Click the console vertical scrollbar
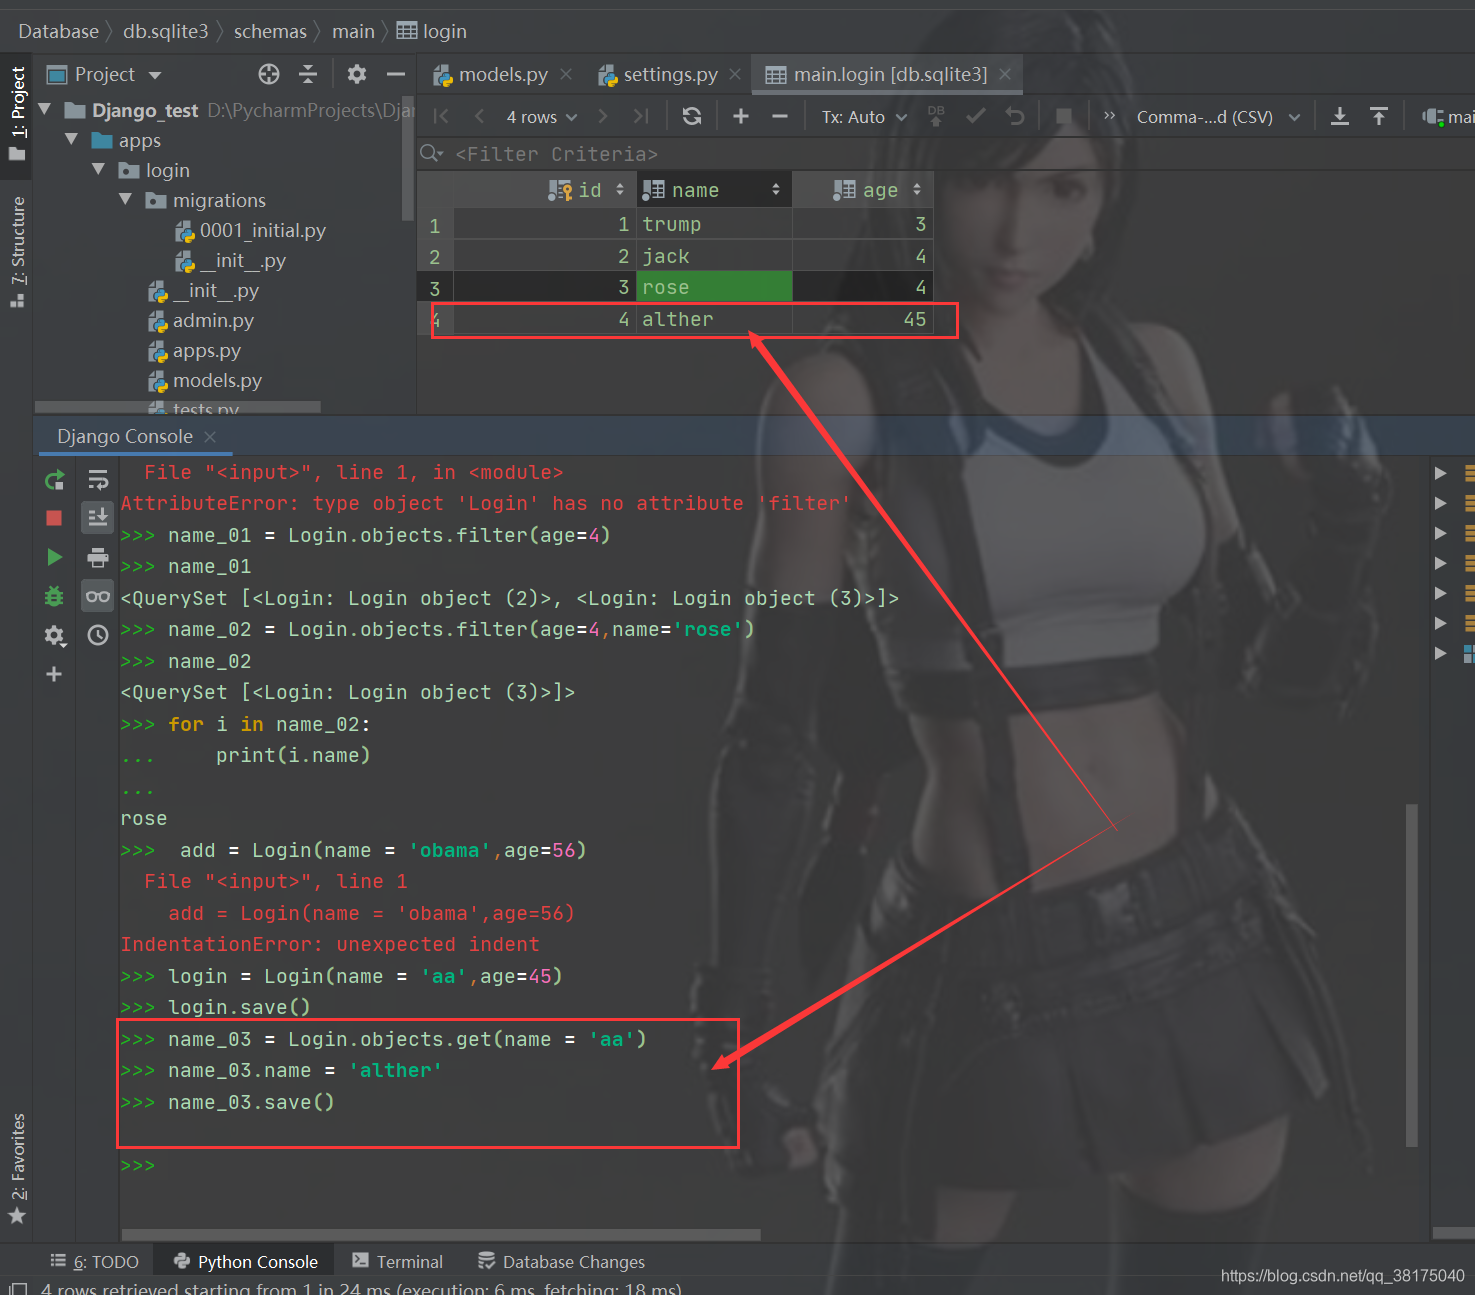Viewport: 1475px width, 1295px height. pyautogui.click(x=1411, y=975)
